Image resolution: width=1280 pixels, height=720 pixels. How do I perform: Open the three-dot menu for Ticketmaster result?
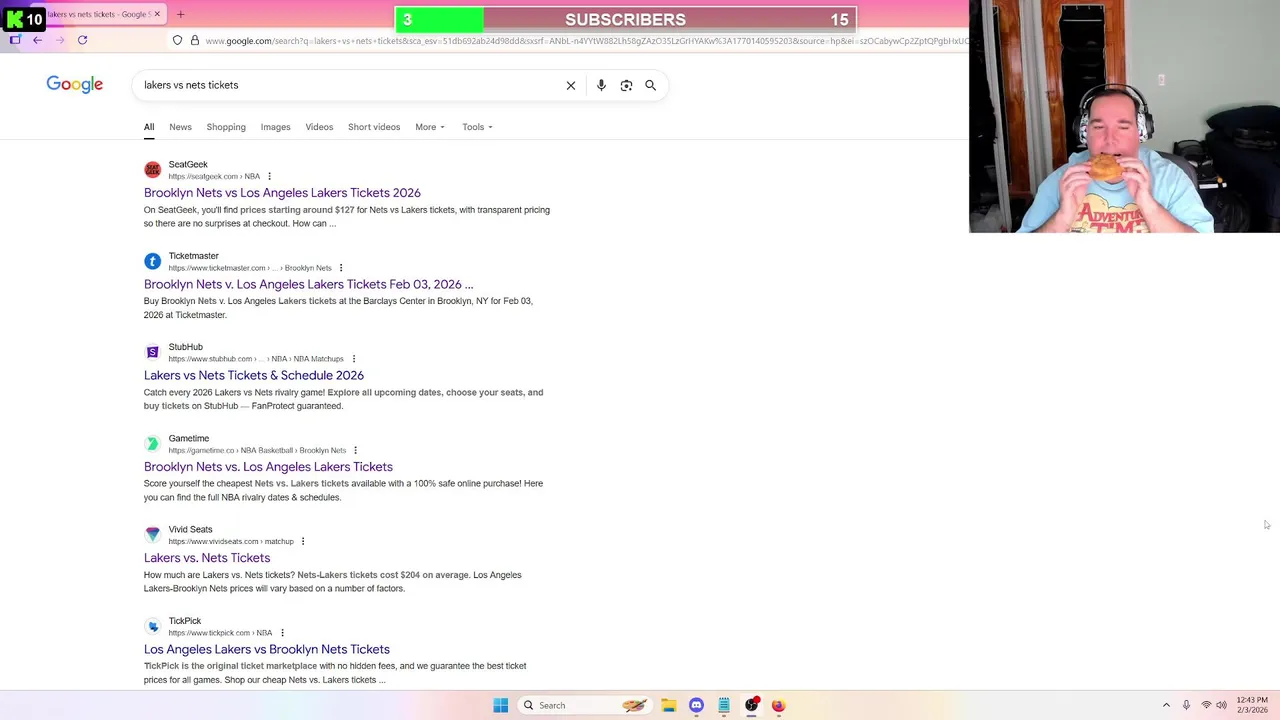[341, 267]
